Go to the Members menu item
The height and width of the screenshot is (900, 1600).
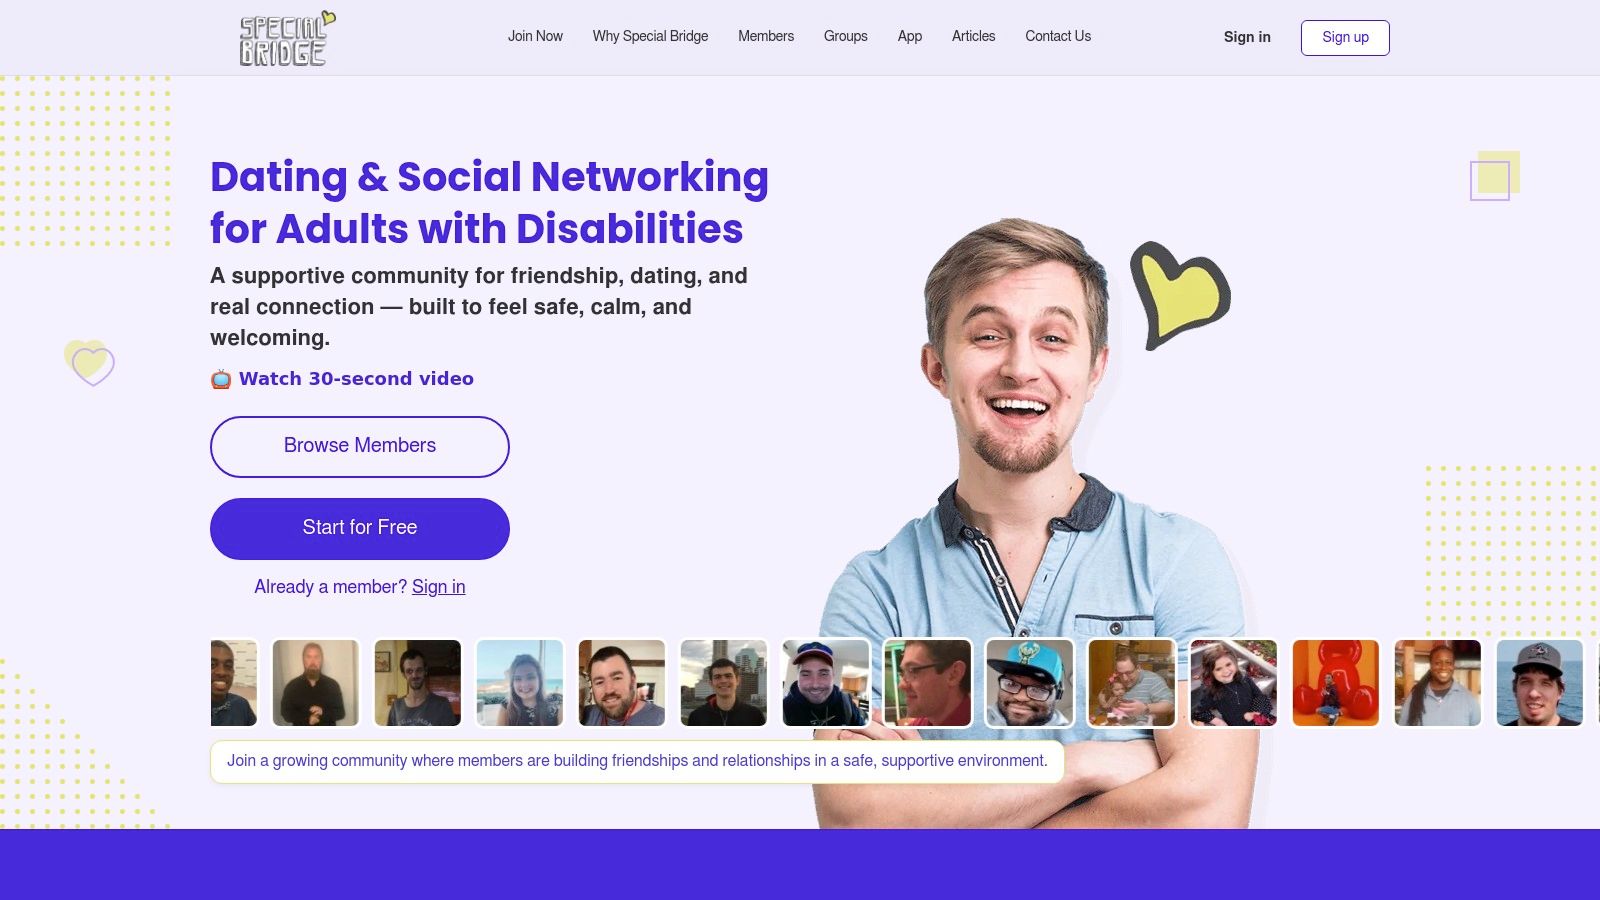[x=766, y=36]
